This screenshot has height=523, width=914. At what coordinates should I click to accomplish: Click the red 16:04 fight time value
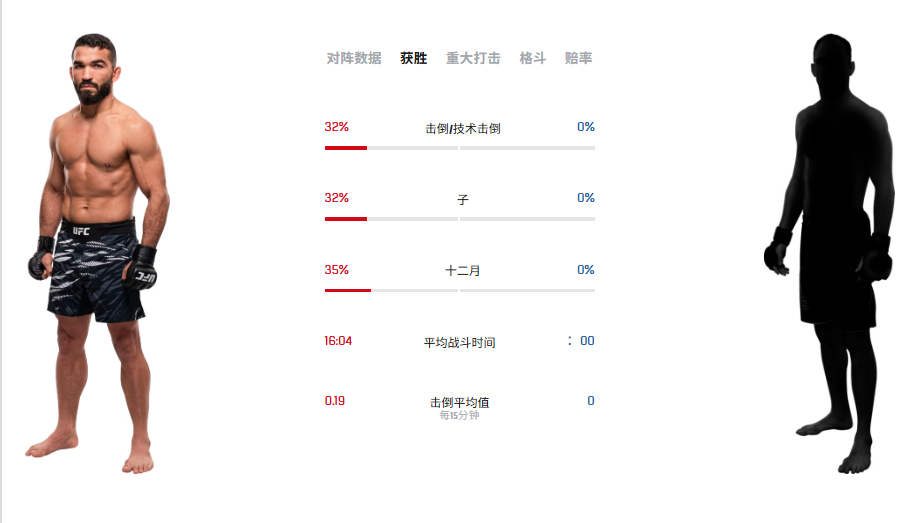click(338, 341)
